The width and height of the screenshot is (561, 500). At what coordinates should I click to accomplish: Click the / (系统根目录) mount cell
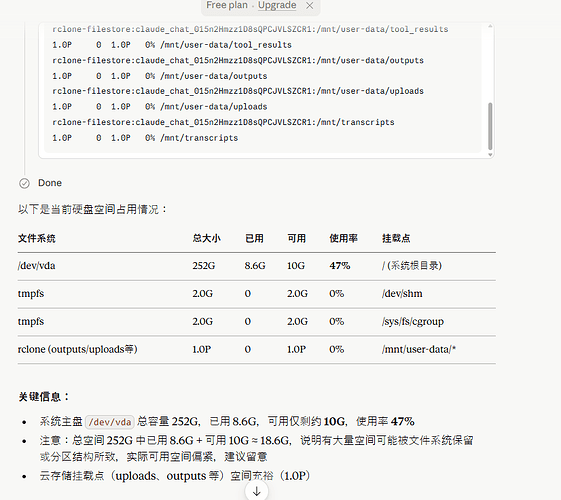coord(412,266)
